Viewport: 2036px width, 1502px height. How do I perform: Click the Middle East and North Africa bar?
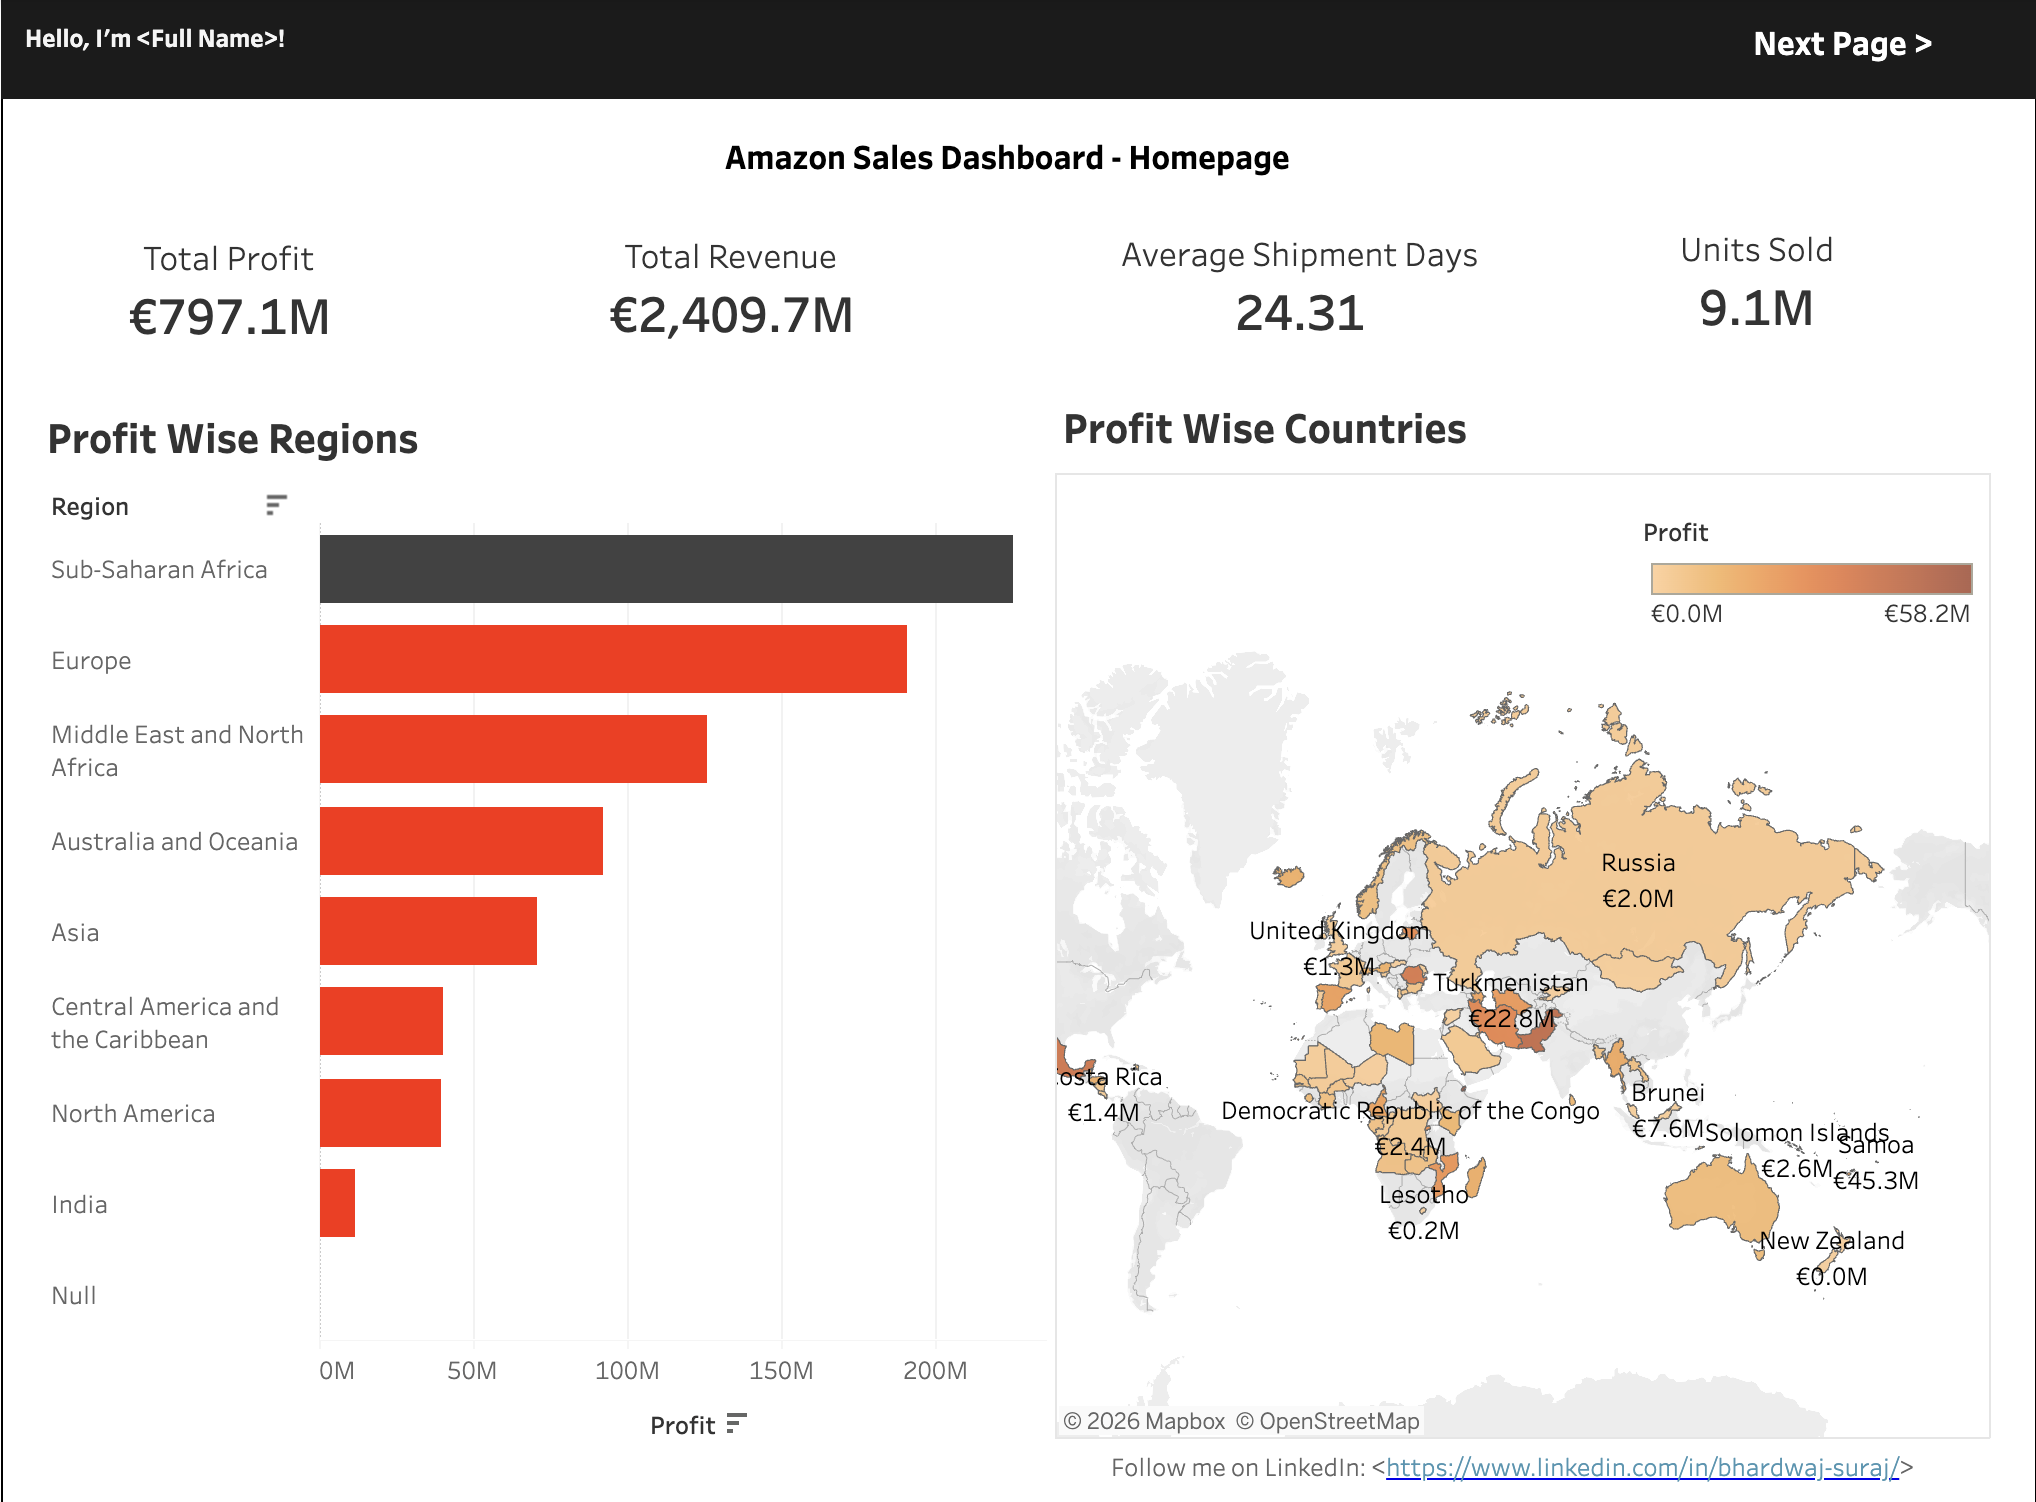pyautogui.click(x=512, y=749)
